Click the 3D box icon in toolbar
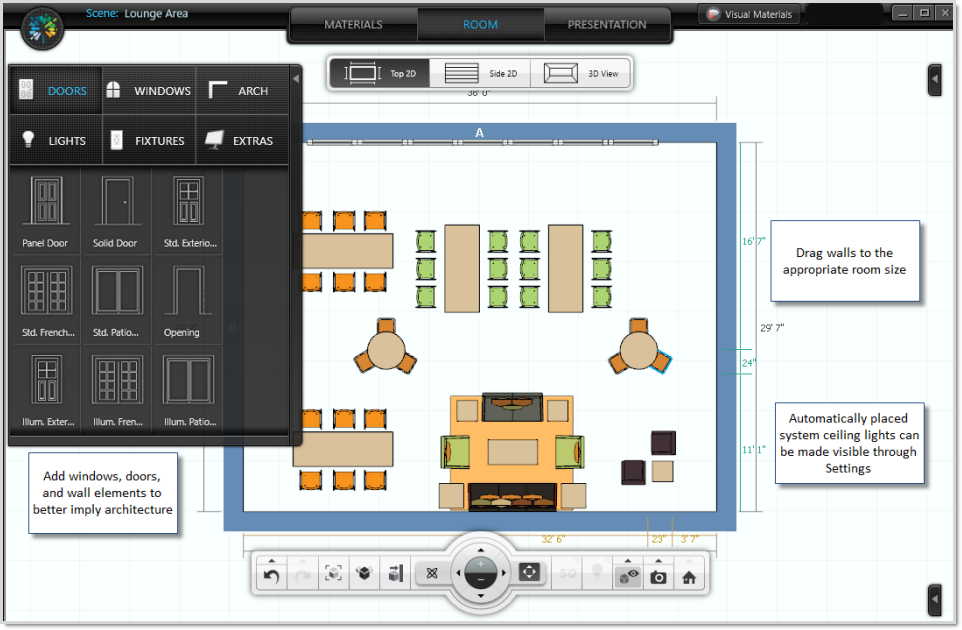Viewport: 962px width, 630px height. coord(364,574)
